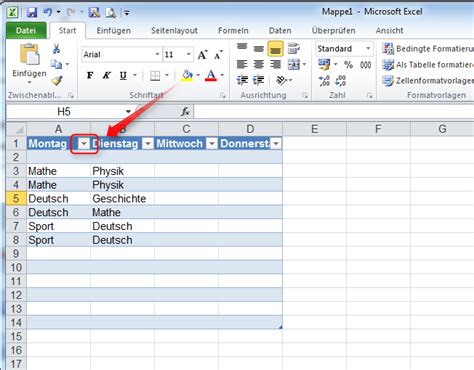
Task: Increase indent icon
Action: pyautogui.click(x=259, y=80)
